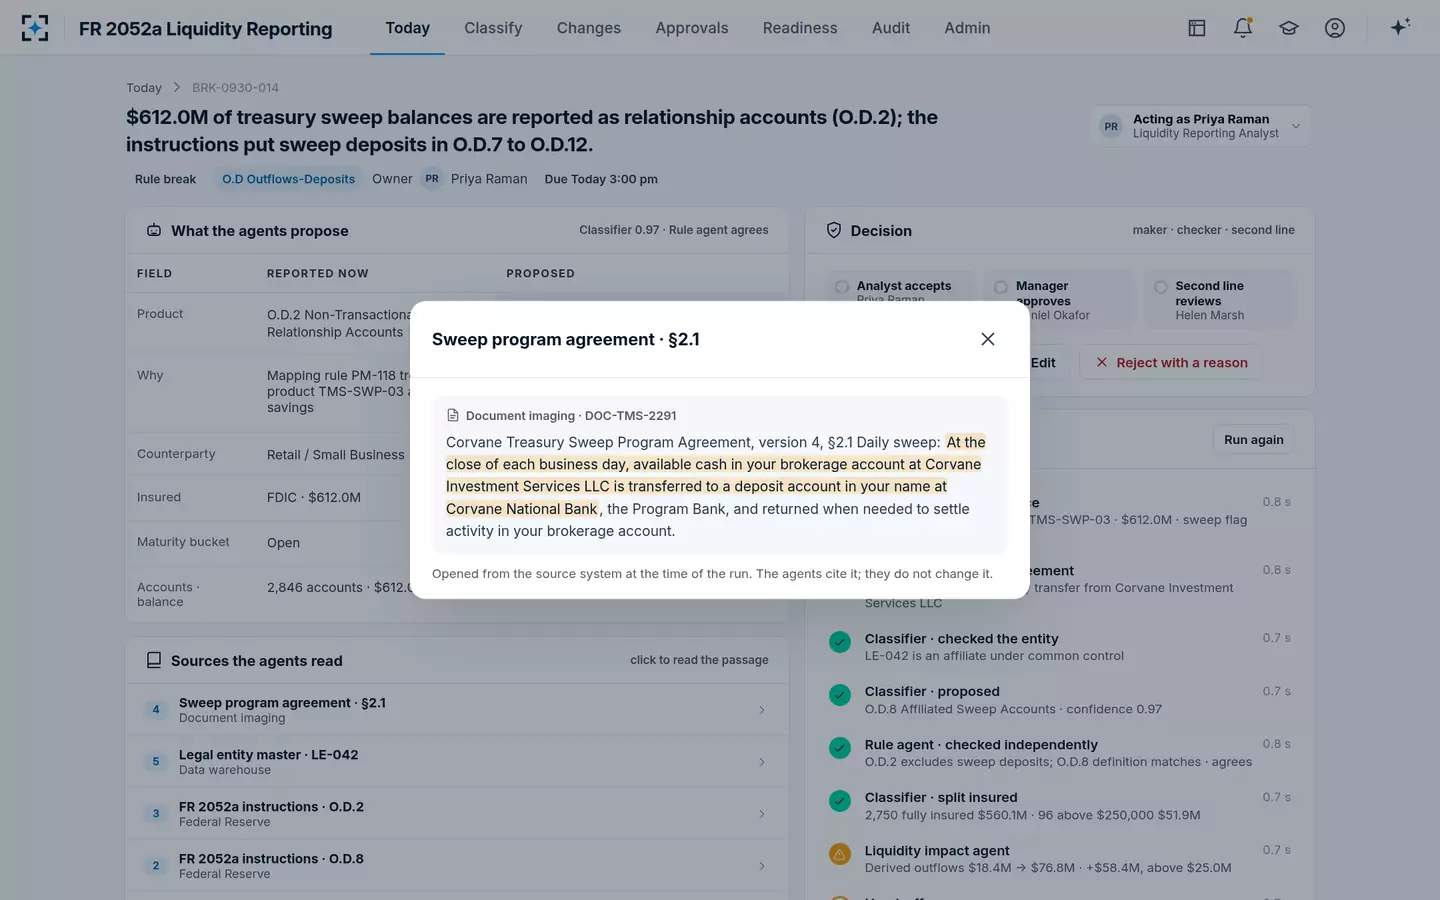
Task: Launch the sparkle AI assistant icon
Action: (1400, 27)
